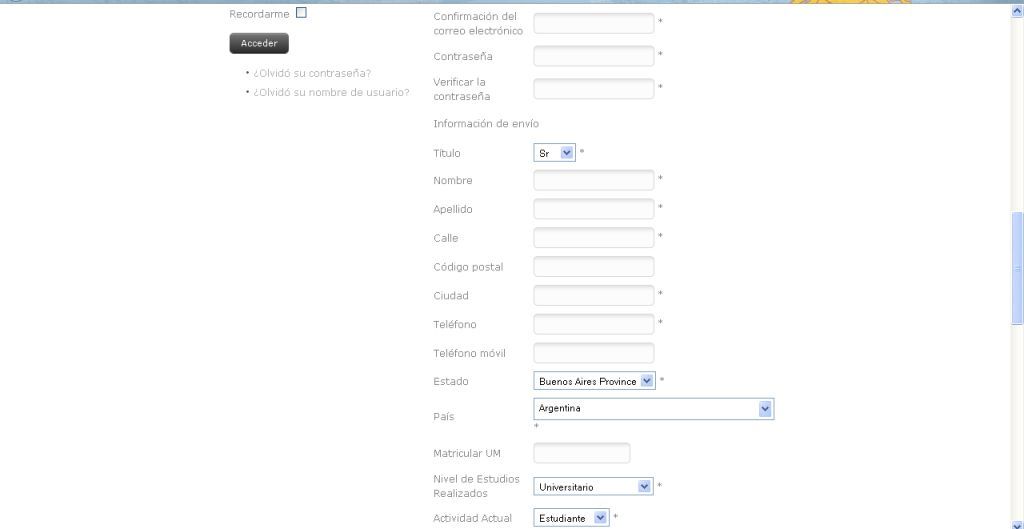Click the Acceder button
Image resolution: width=1024 pixels, height=529 pixels.
point(259,43)
